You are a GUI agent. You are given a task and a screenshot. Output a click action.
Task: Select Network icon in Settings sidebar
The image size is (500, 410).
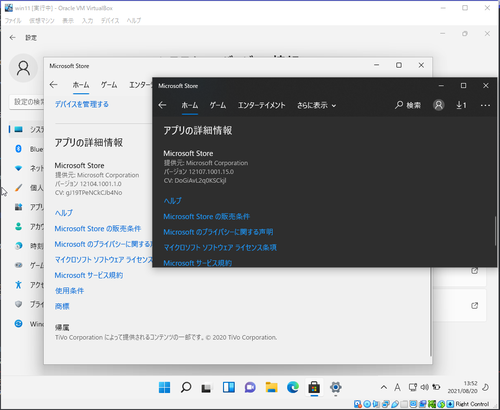19,168
